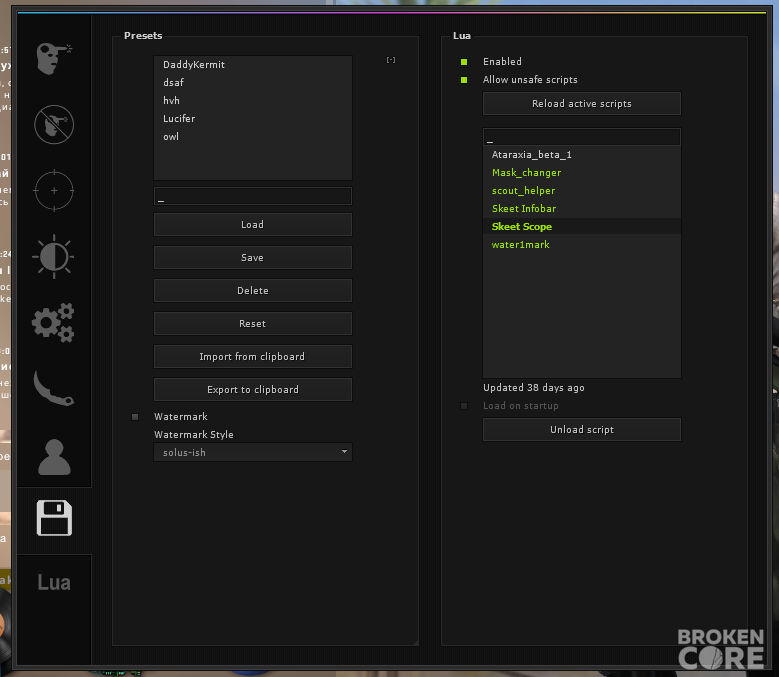Click the Save preset button
The width and height of the screenshot is (779, 677).
253,257
